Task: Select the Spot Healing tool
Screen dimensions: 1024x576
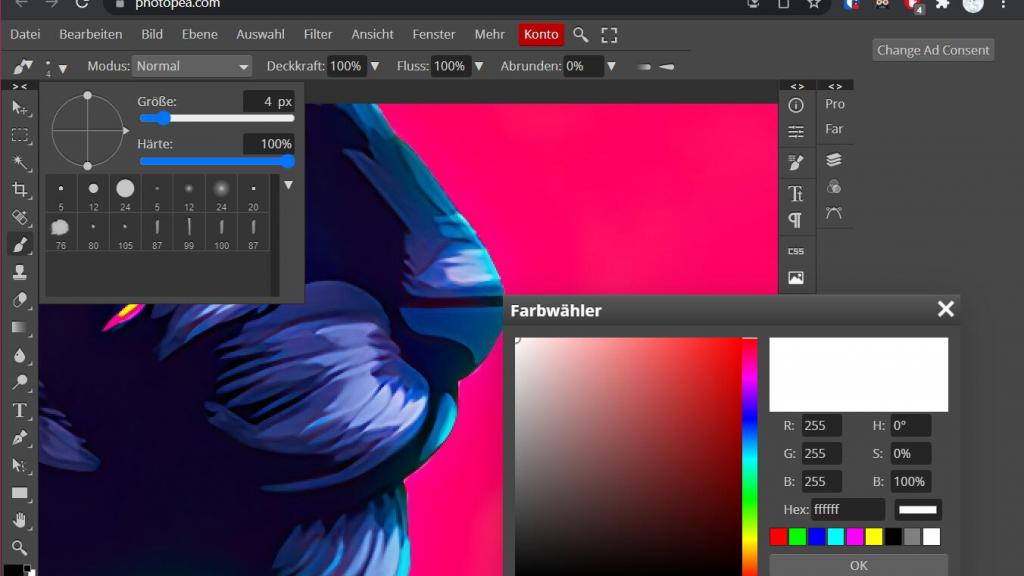Action: pyautogui.click(x=20, y=217)
